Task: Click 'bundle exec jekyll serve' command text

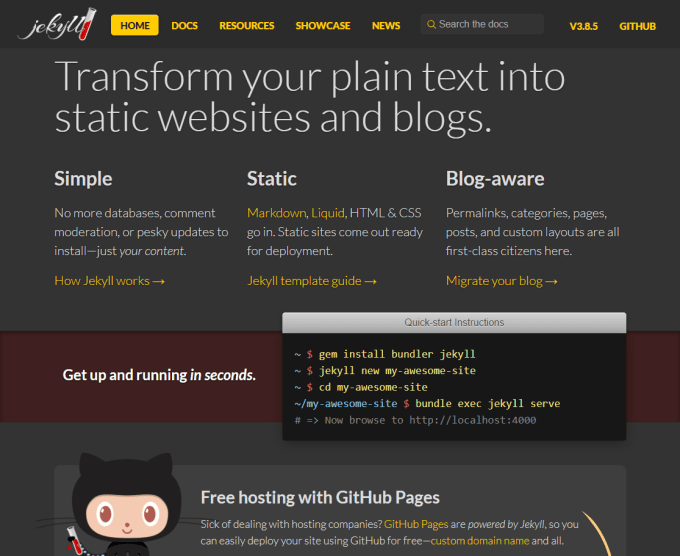Action: pyautogui.click(x=487, y=404)
